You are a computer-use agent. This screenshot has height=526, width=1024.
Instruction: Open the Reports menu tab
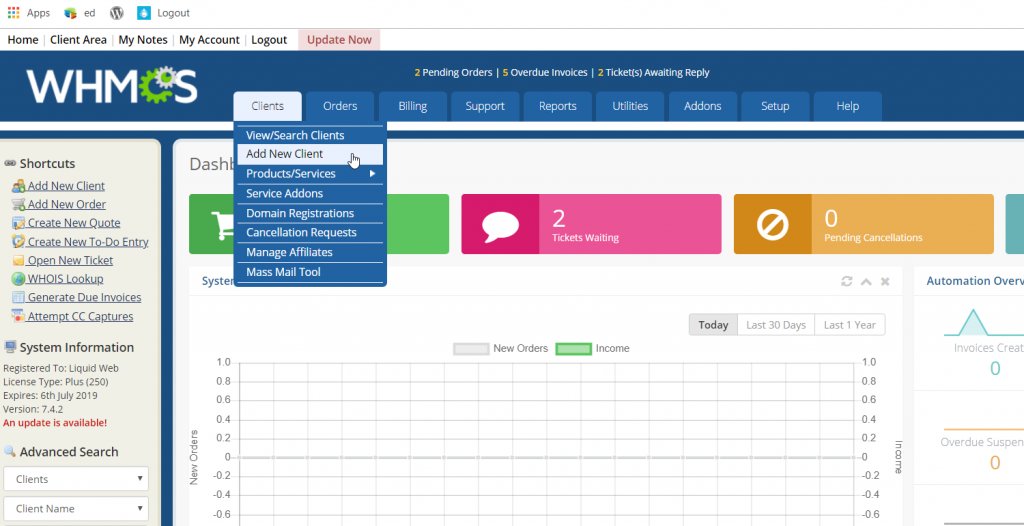coord(558,106)
